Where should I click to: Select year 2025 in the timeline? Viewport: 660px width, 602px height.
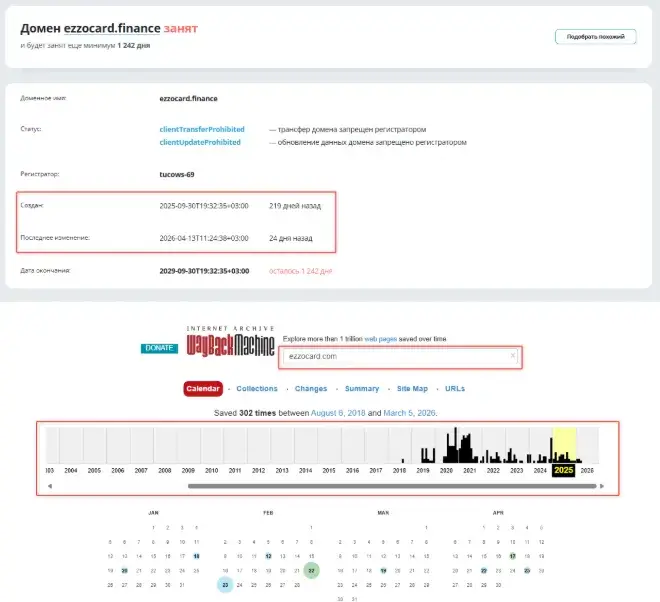coord(564,470)
